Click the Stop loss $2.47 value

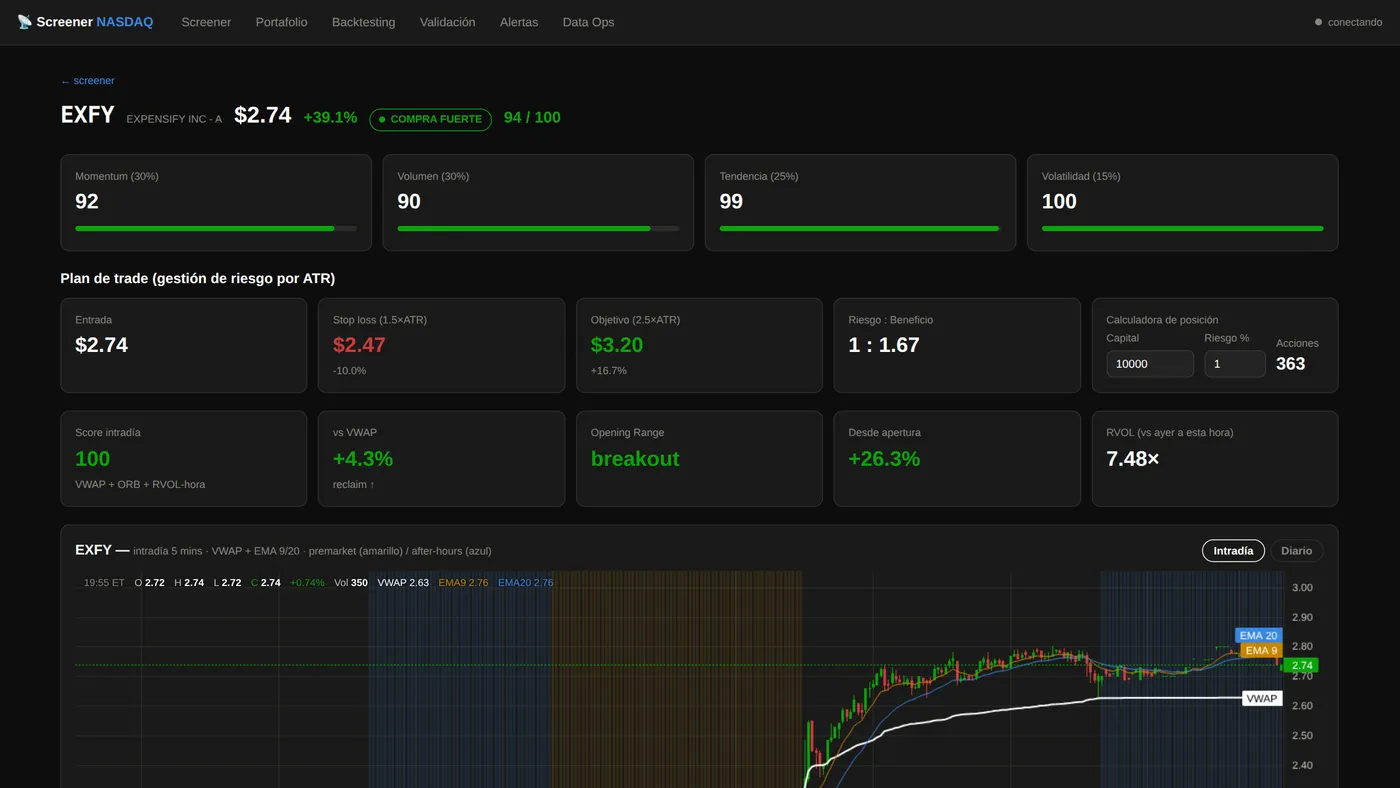click(x=359, y=345)
